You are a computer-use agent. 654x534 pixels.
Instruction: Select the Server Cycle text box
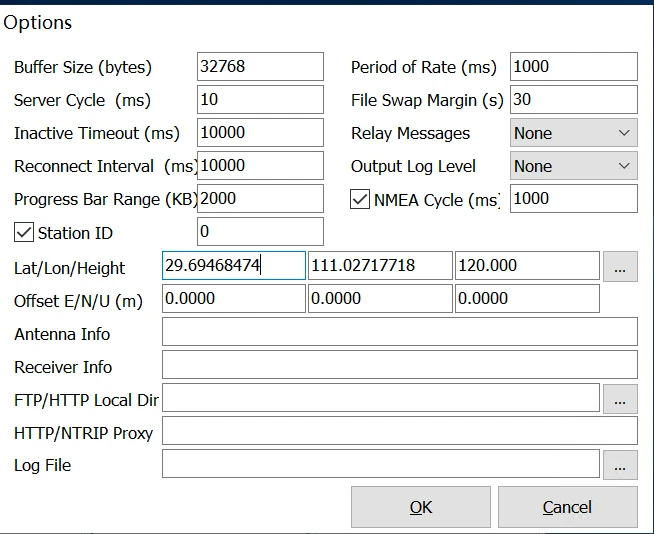[260, 100]
